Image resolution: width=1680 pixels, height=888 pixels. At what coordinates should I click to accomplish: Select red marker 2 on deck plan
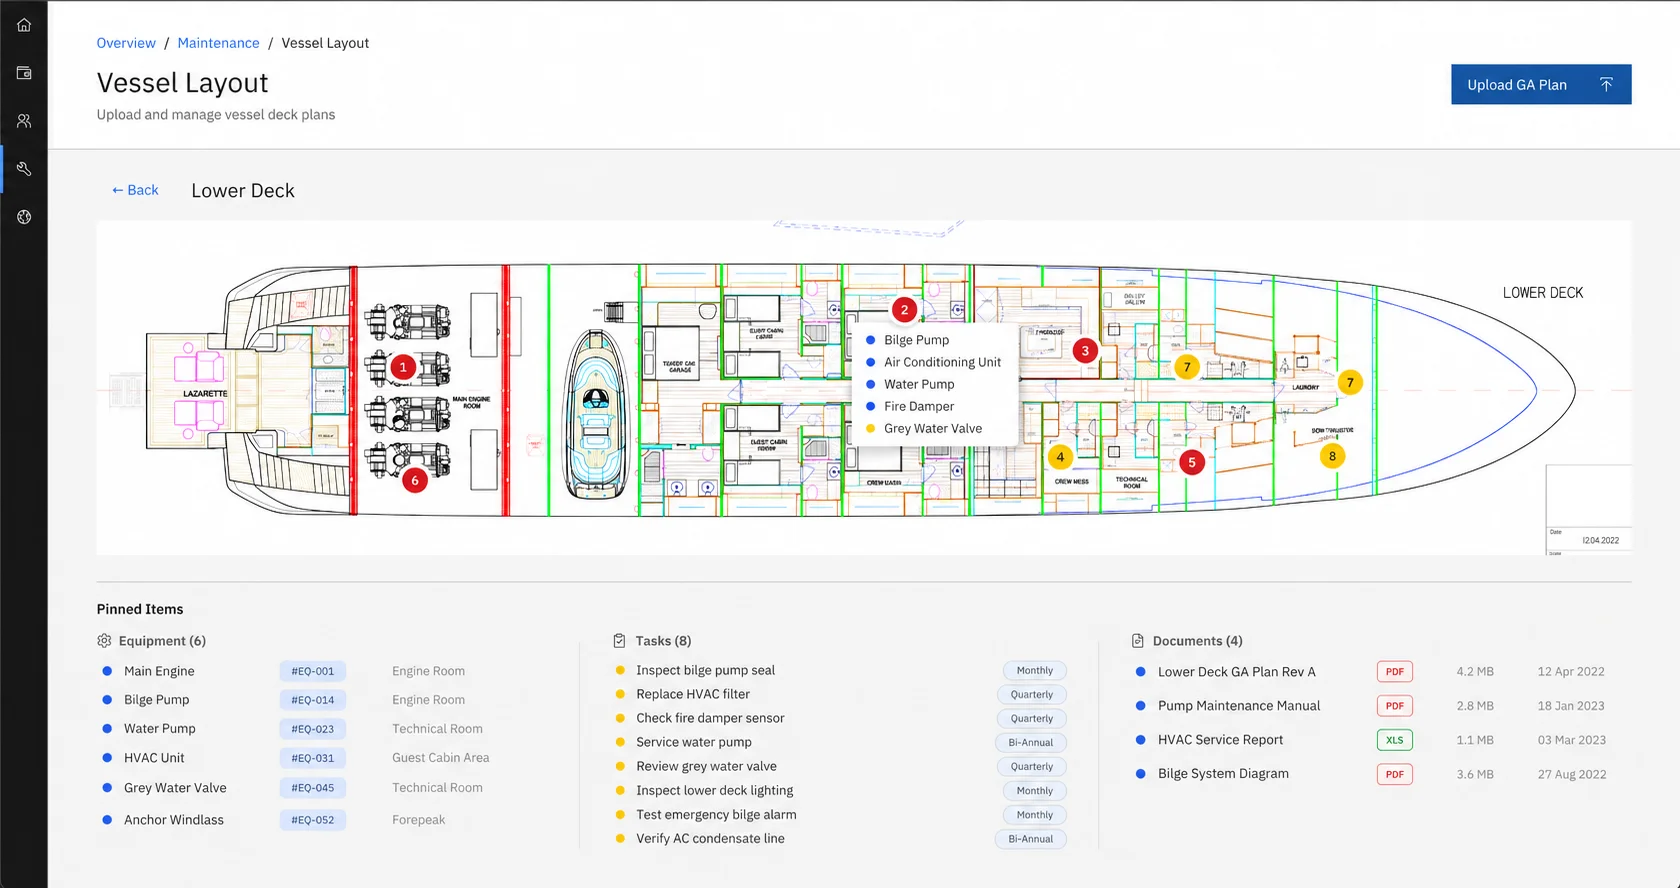[x=905, y=310]
